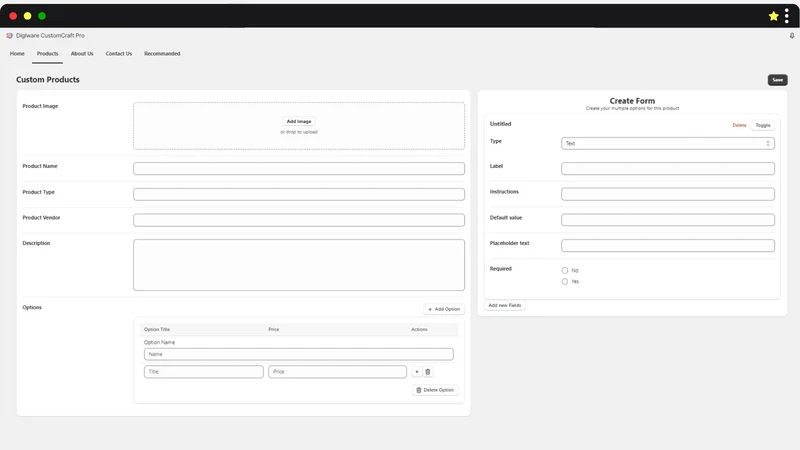Screen dimensions: 800x450
Task: Click the Add Option button
Action: tap(444, 309)
